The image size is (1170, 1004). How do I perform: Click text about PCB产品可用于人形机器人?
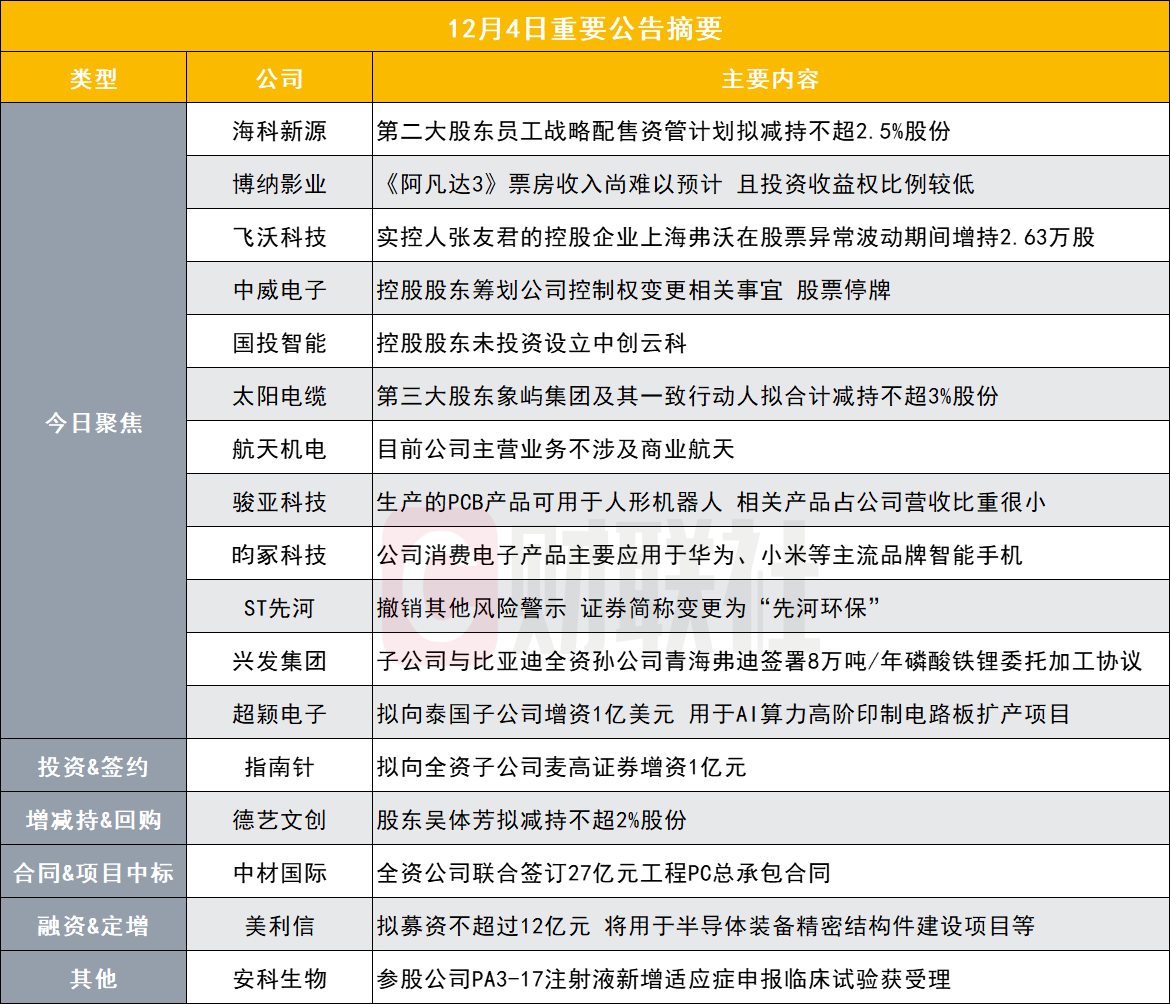pos(711,502)
